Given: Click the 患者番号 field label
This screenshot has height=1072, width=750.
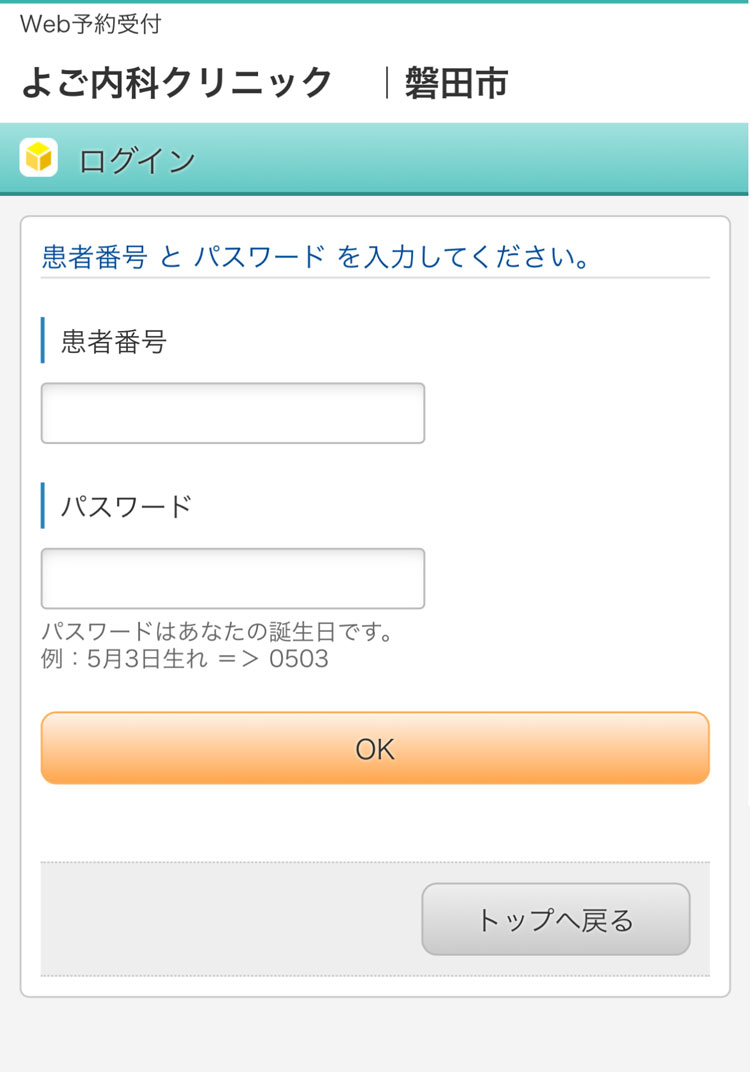Looking at the screenshot, I should (x=113, y=342).
